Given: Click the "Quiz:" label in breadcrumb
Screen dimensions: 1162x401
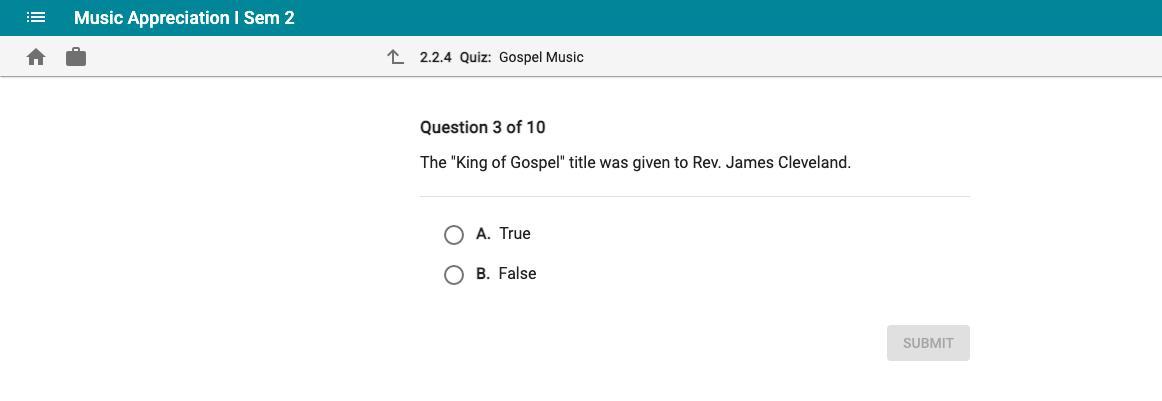Looking at the screenshot, I should [x=475, y=57].
